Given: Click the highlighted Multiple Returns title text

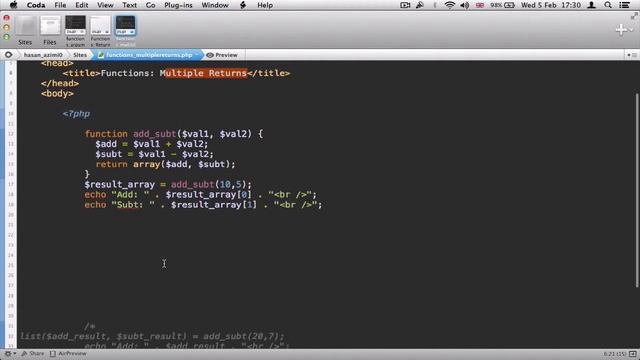Looking at the screenshot, I should coord(206,73).
